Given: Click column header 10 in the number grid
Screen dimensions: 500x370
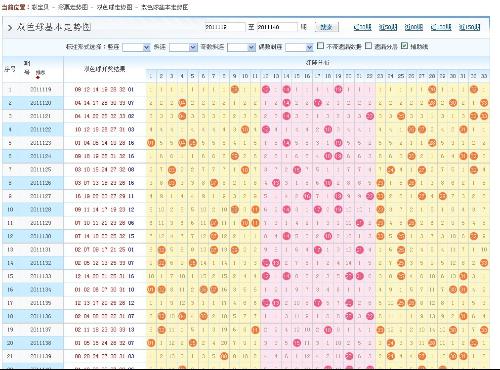Looking at the screenshot, I should coord(245,76).
